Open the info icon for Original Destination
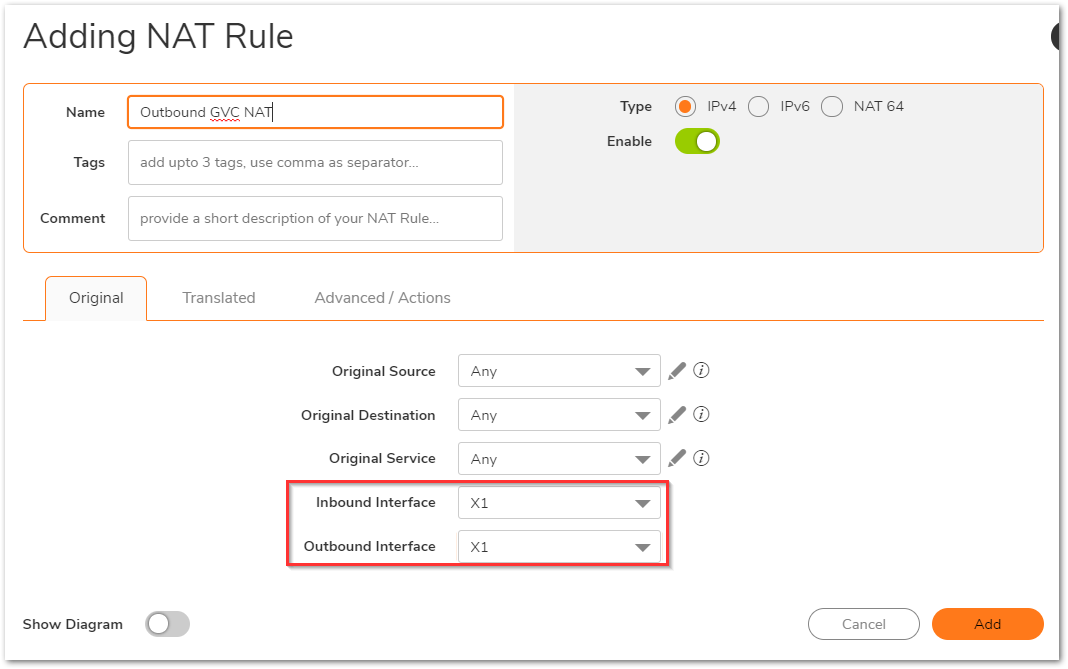Viewport: 1068px width, 669px height. click(x=701, y=414)
